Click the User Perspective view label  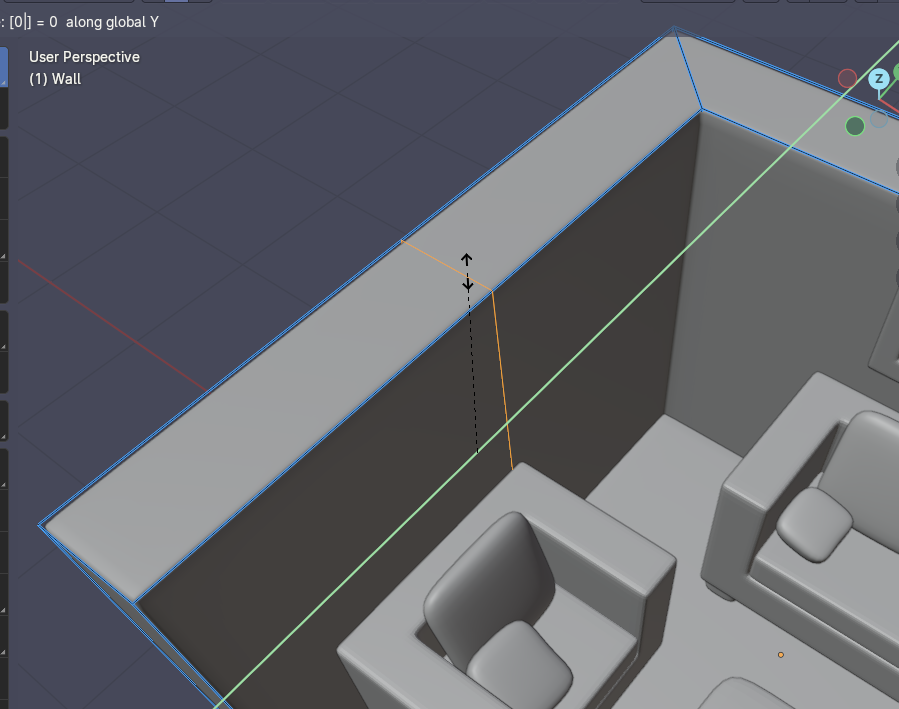pos(84,57)
